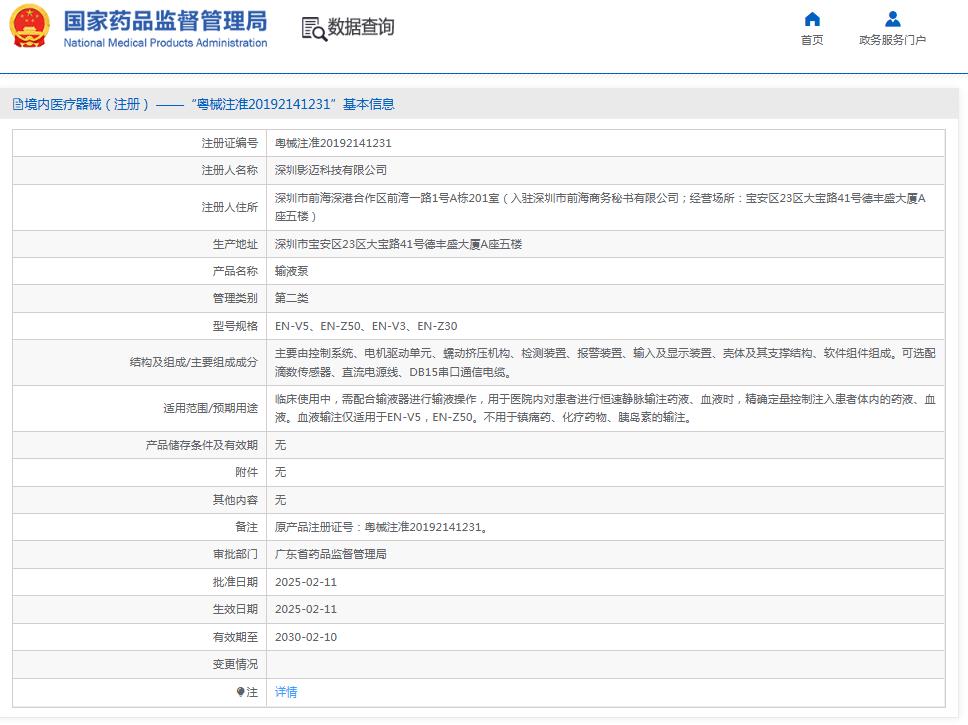Screen dimensions: 968x725
Task: Click the management category 第二类 value
Action: click(x=291, y=298)
